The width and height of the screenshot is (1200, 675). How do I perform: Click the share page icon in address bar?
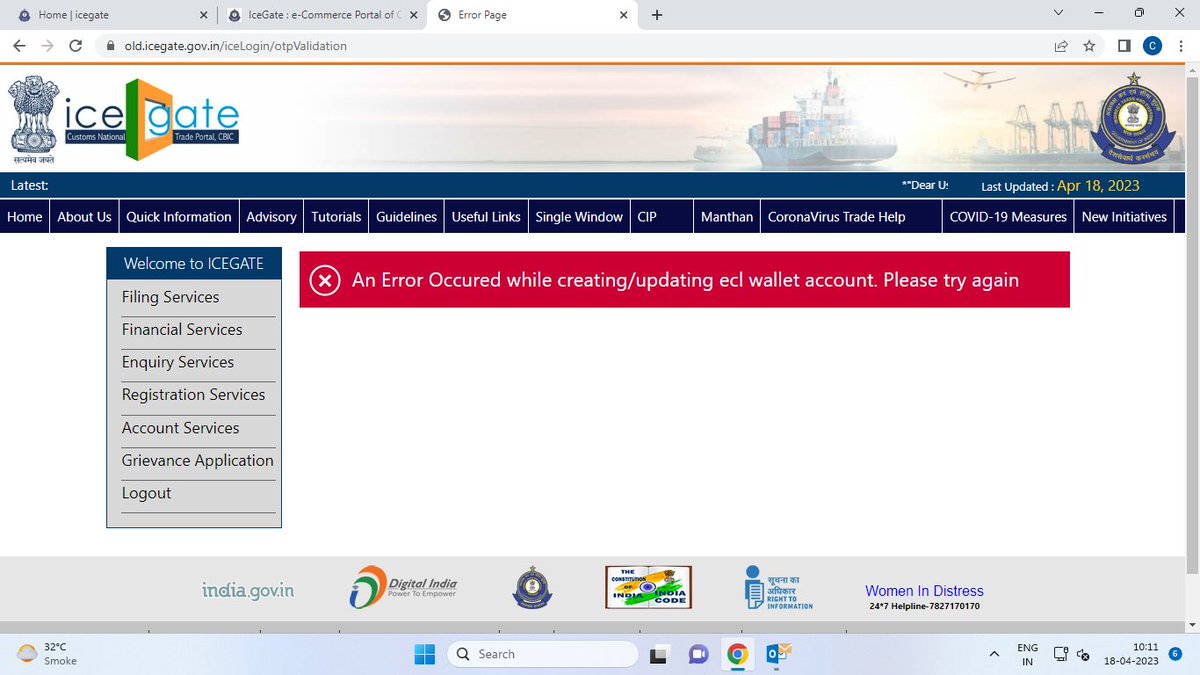pyautogui.click(x=1061, y=46)
